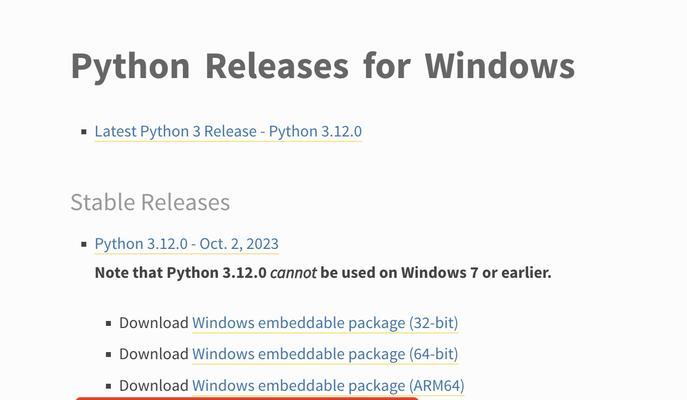The image size is (687, 400).
Task: Click 'Download' text before the 64-bit link
Action: (154, 354)
